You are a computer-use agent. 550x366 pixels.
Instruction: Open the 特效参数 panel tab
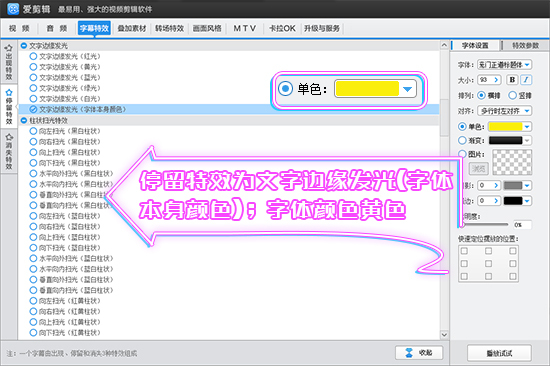[525, 45]
